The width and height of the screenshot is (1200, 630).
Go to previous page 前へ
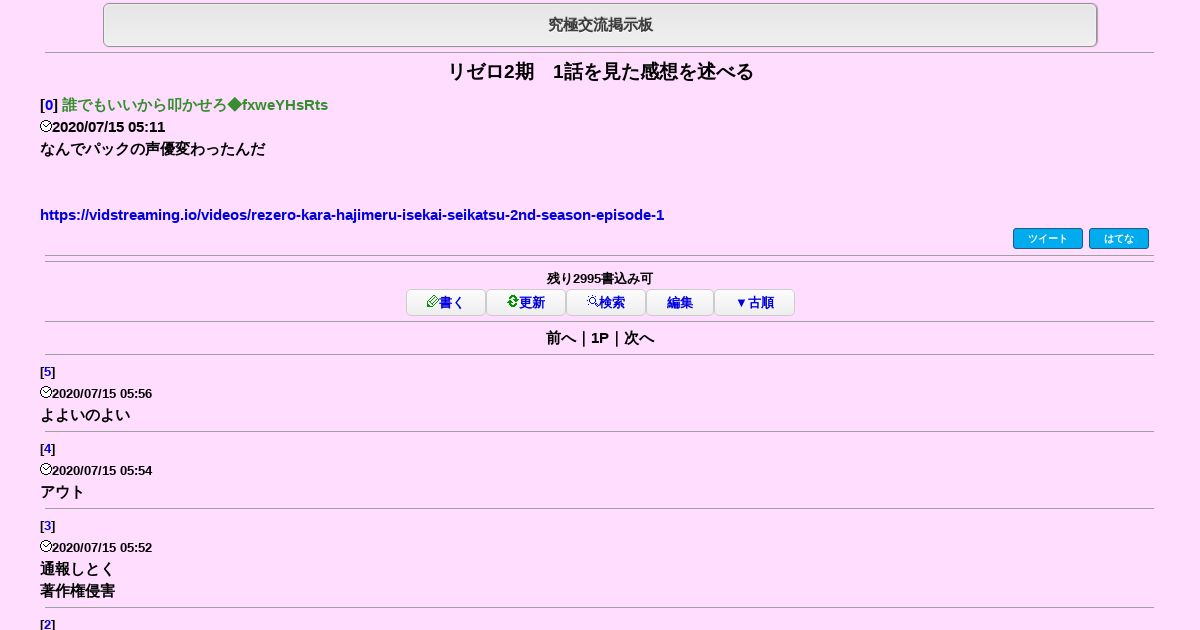tap(561, 338)
